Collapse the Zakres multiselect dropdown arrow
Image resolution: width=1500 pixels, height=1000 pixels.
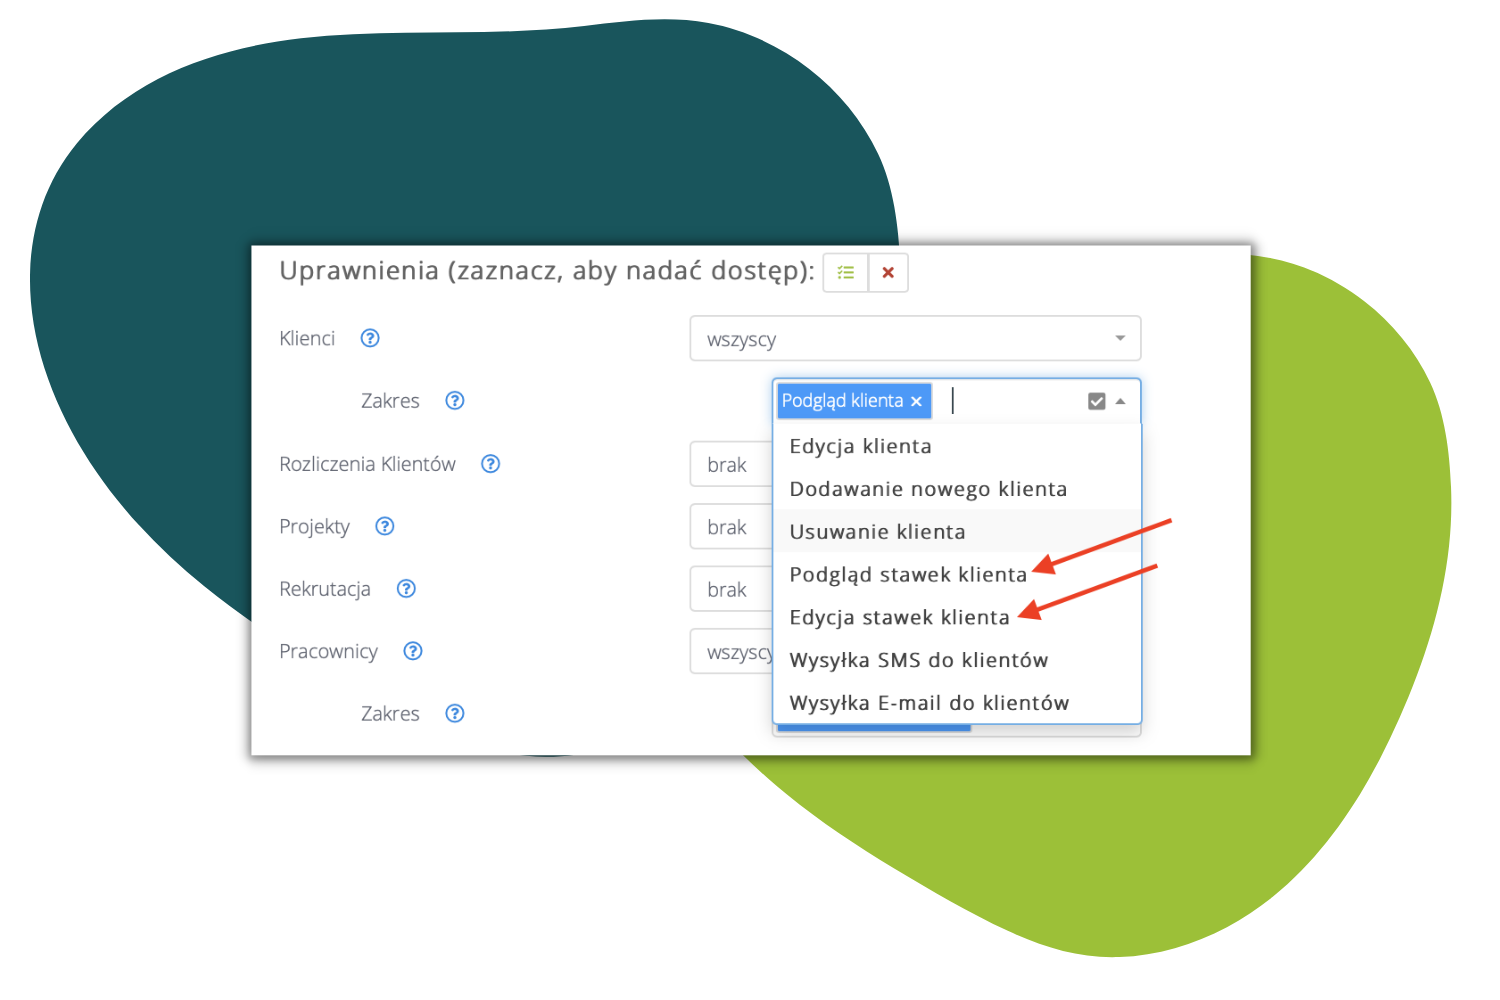click(x=1121, y=401)
